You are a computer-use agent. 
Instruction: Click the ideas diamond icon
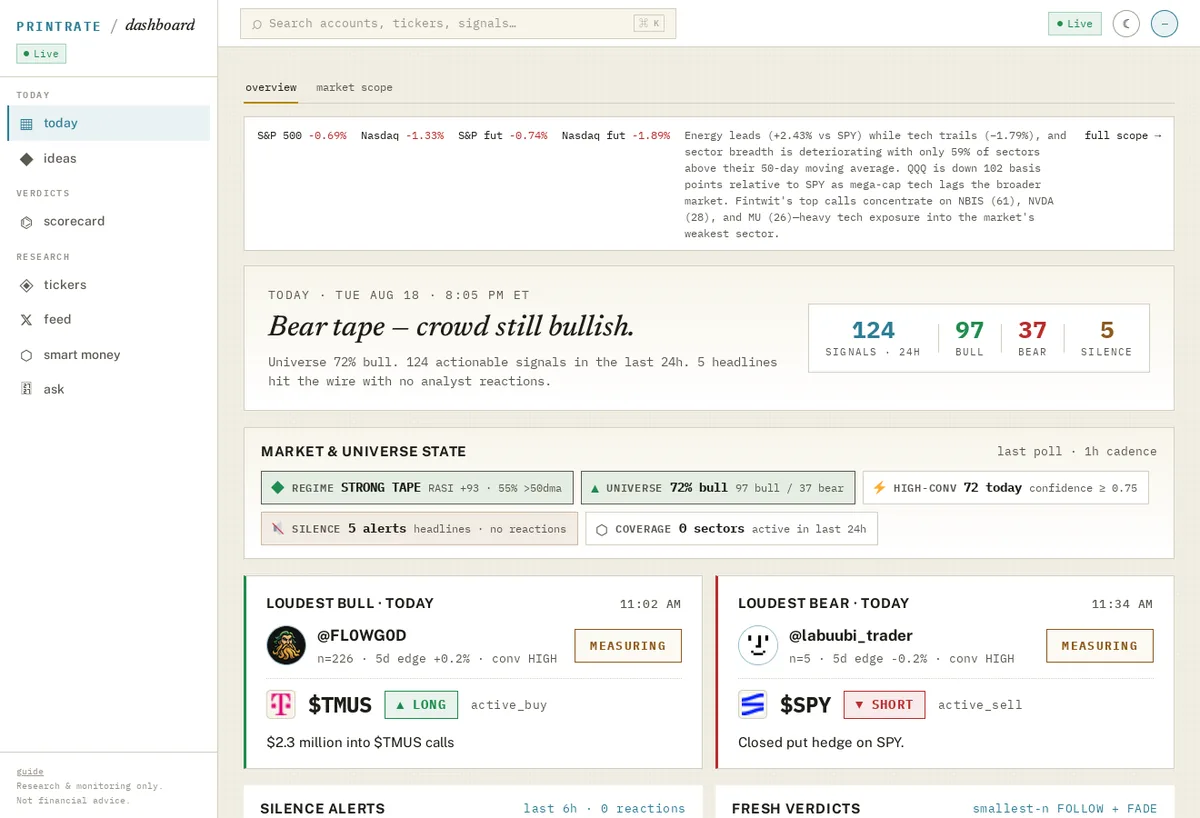tap(27, 159)
